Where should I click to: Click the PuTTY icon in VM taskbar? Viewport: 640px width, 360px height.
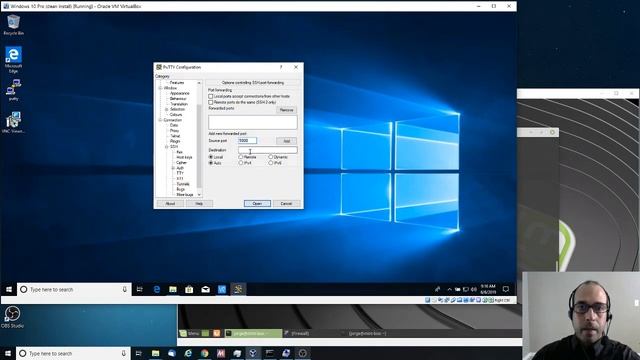[238, 289]
